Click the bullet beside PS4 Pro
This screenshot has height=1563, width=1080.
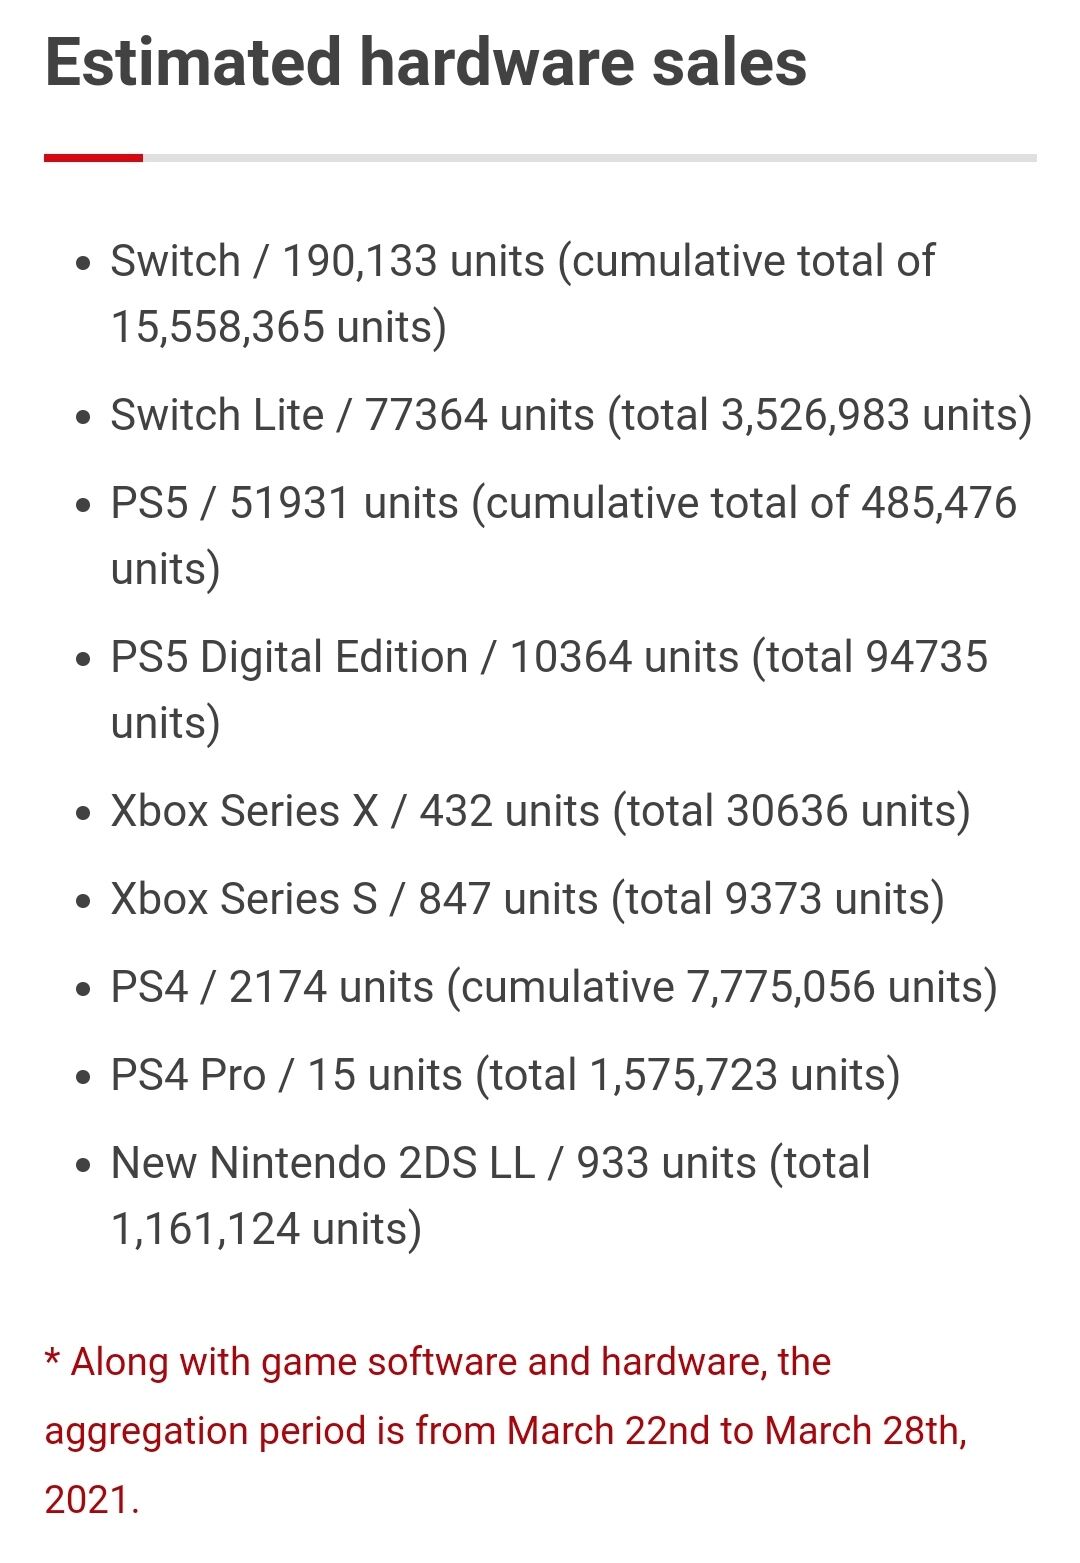84,1077
